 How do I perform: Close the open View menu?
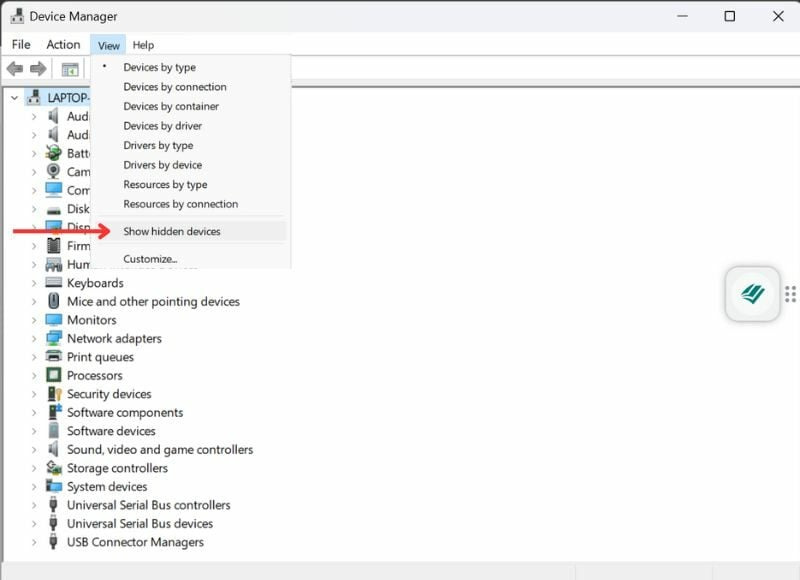coord(109,45)
